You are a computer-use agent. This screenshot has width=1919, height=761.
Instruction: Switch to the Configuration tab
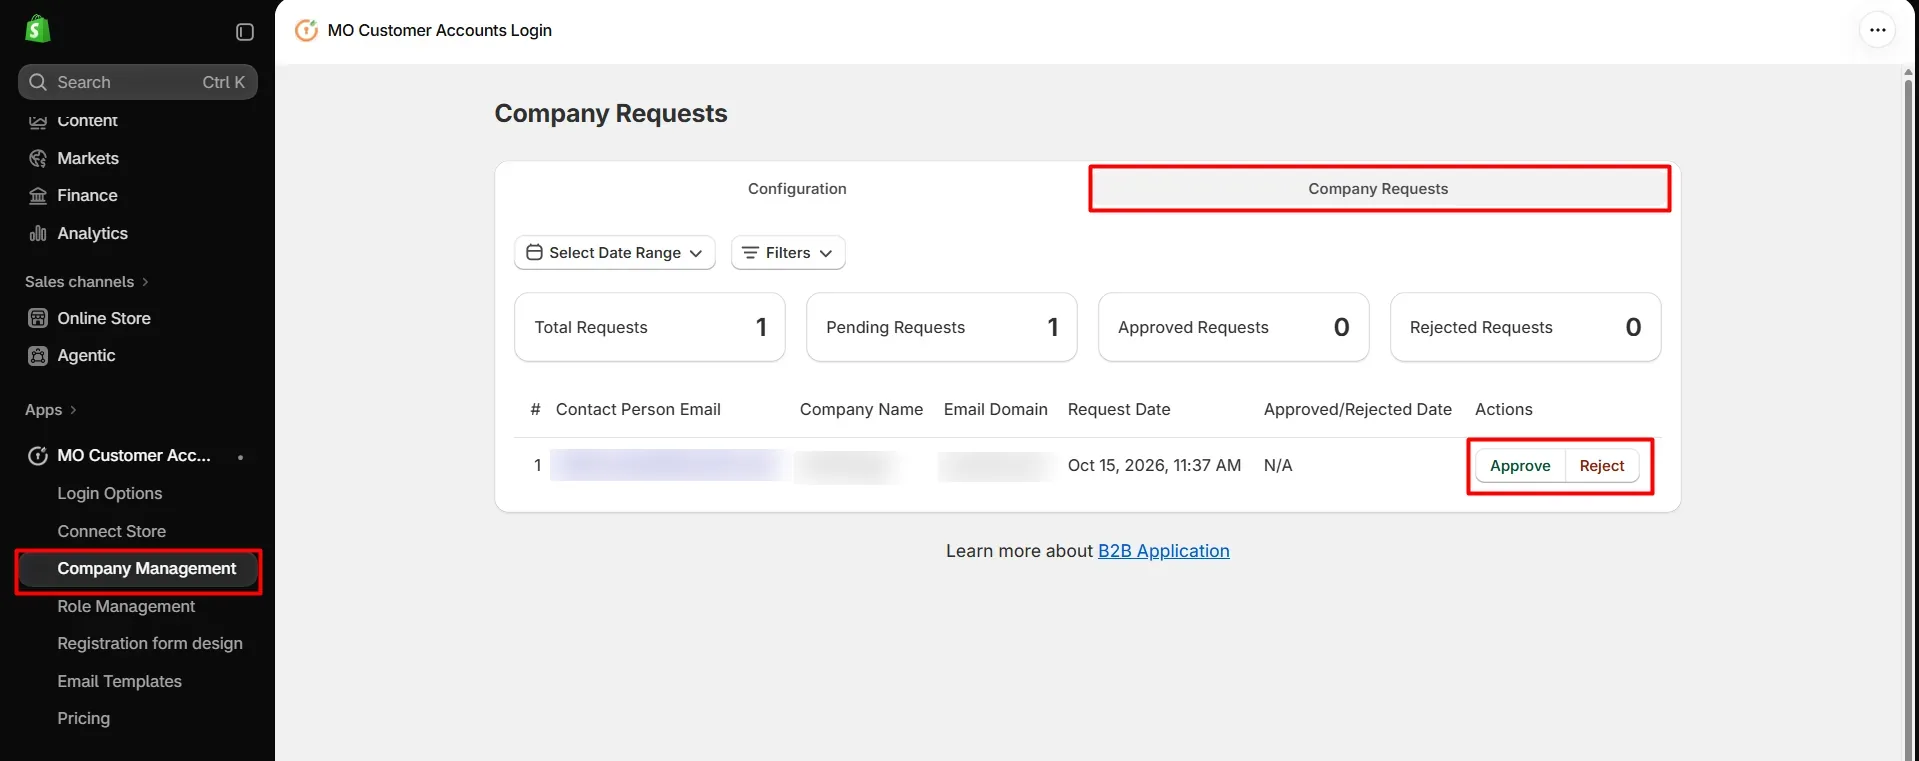click(797, 188)
